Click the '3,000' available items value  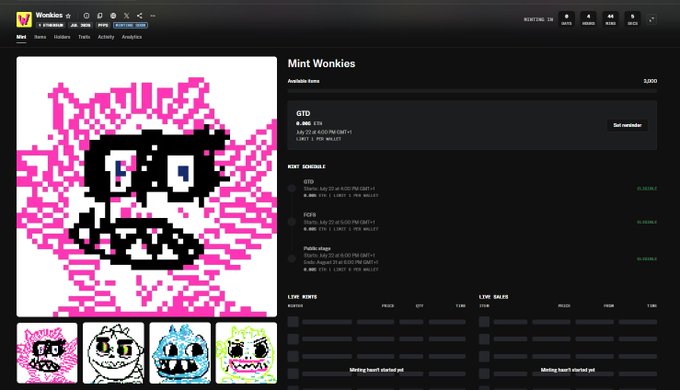point(650,81)
